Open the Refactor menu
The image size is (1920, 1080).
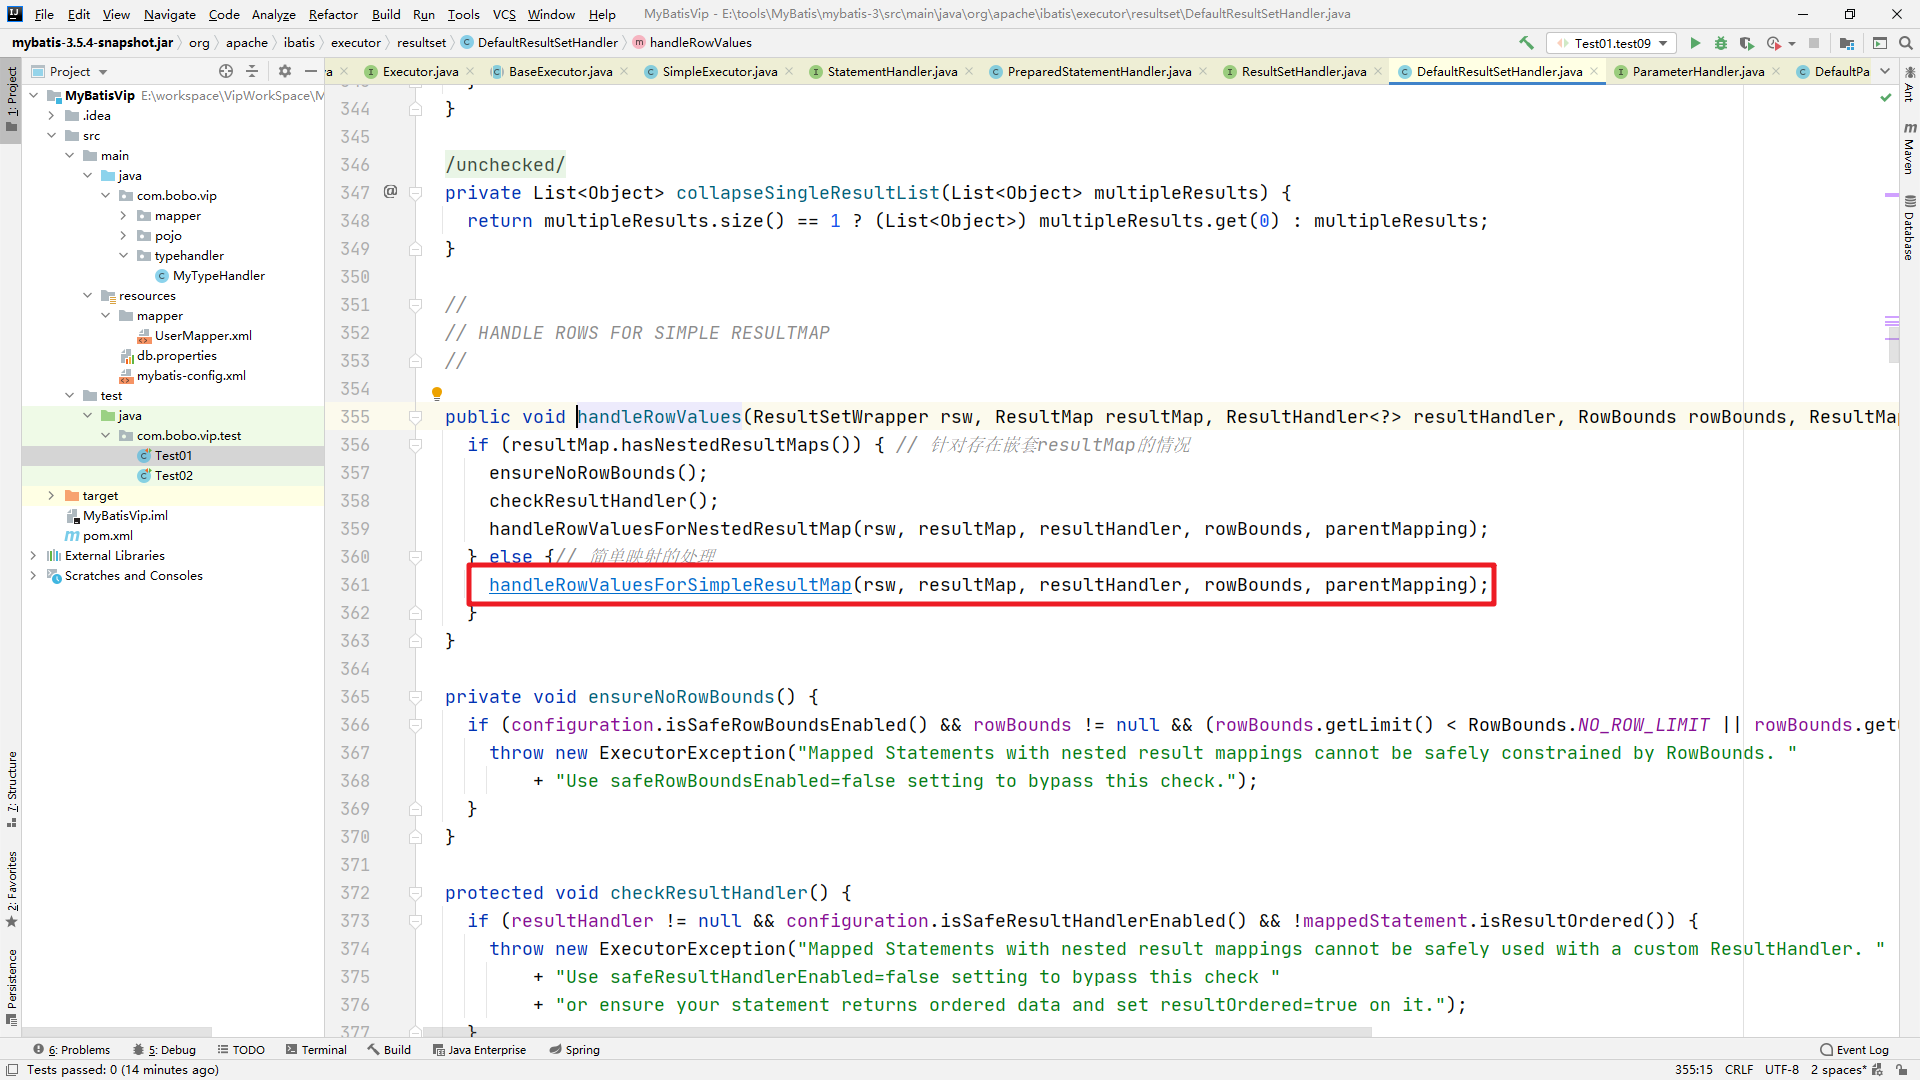pyautogui.click(x=332, y=14)
